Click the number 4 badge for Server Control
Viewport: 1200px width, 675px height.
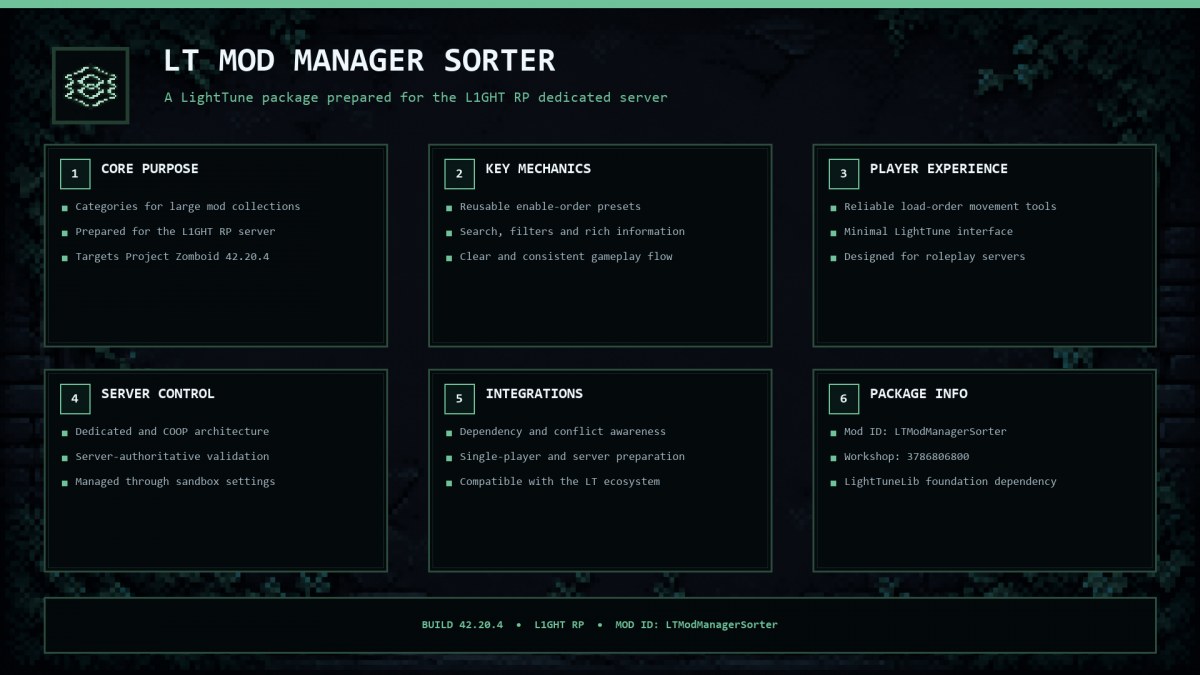click(75, 399)
